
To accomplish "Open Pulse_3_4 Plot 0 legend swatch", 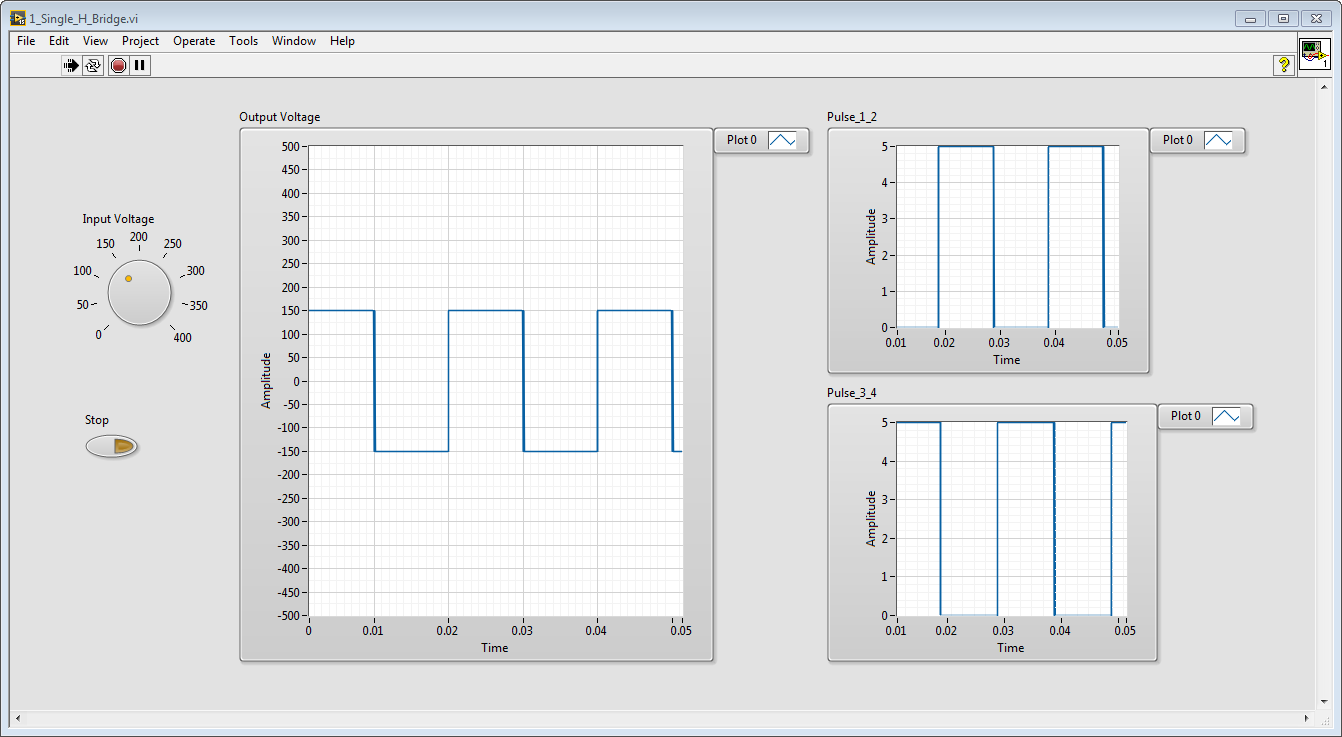I will tap(1226, 416).
